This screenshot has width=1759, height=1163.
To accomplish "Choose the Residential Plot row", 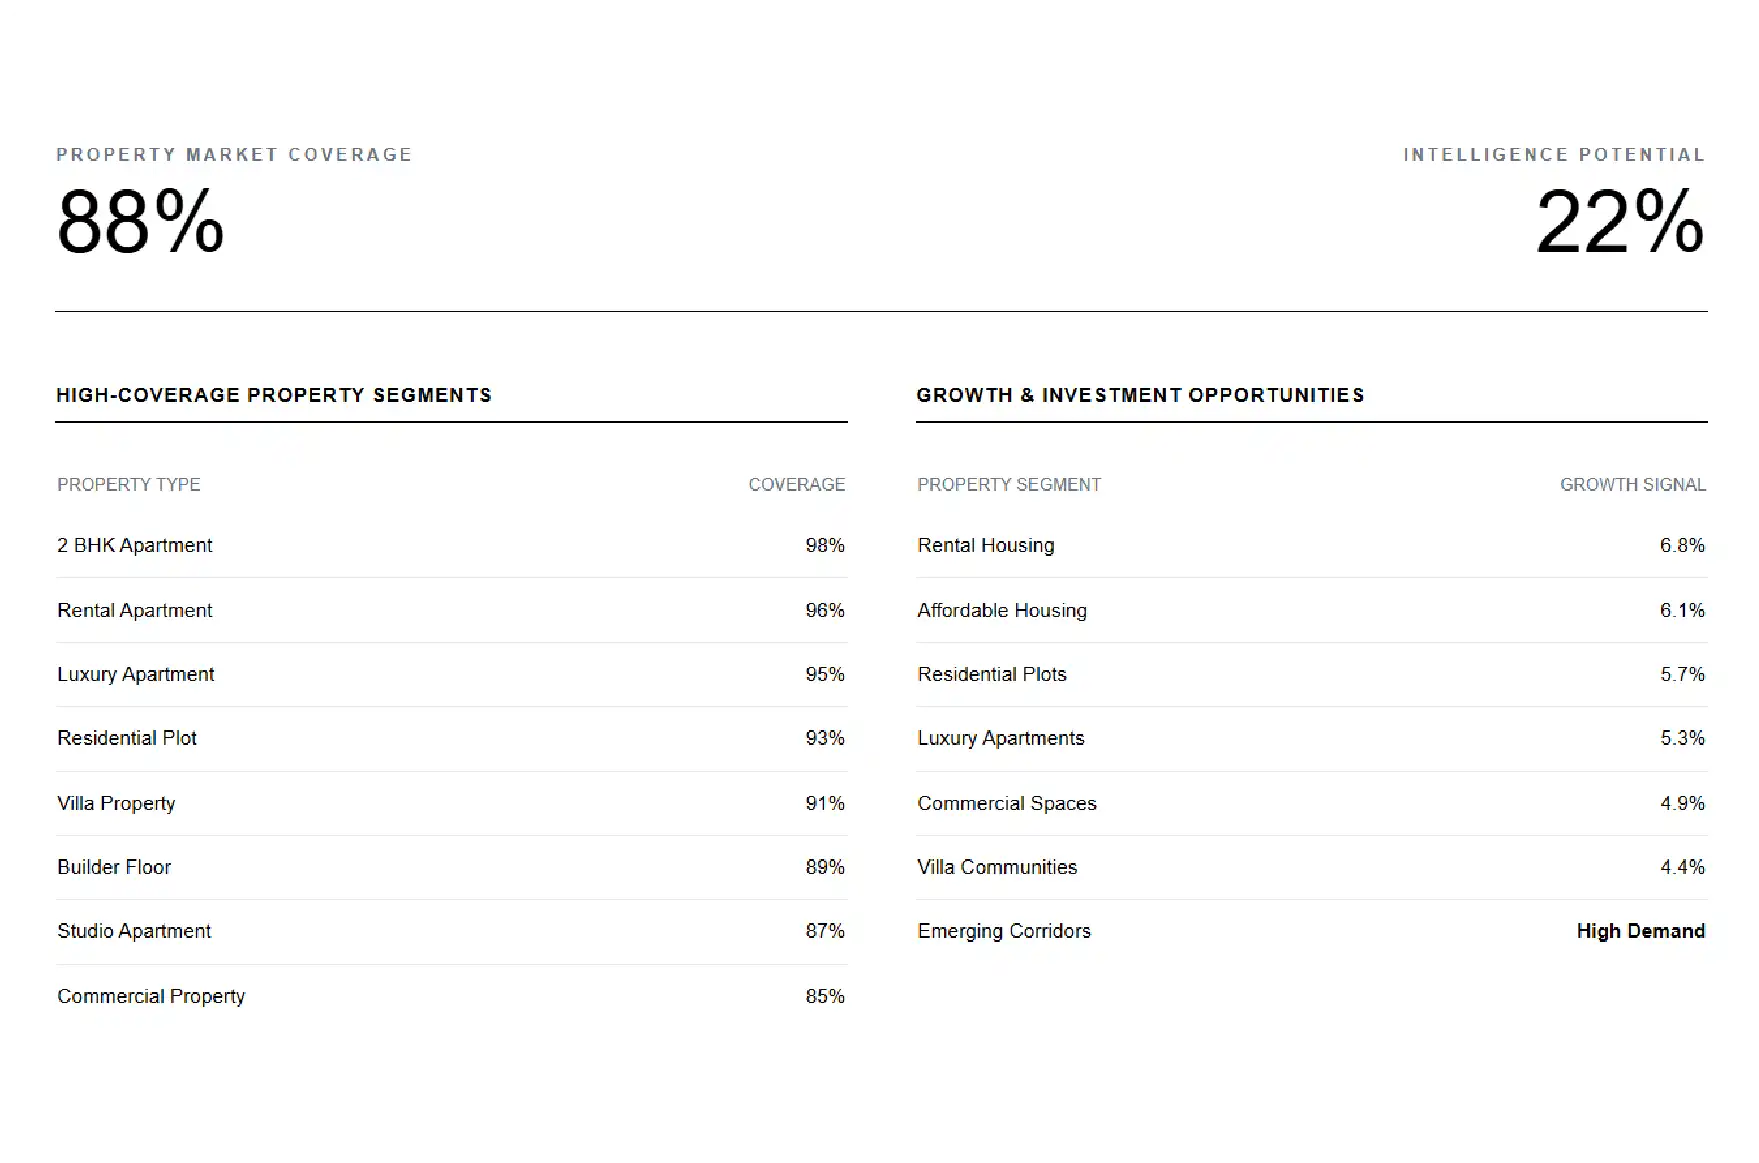I will pyautogui.click(x=451, y=738).
